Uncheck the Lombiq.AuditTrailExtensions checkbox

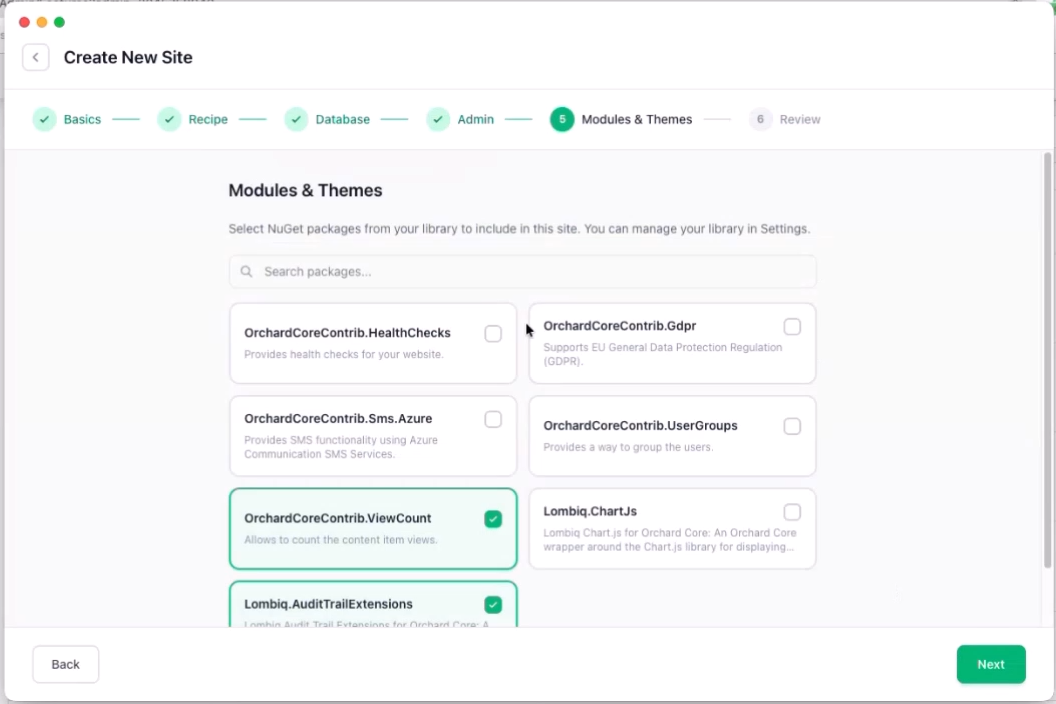tap(493, 605)
